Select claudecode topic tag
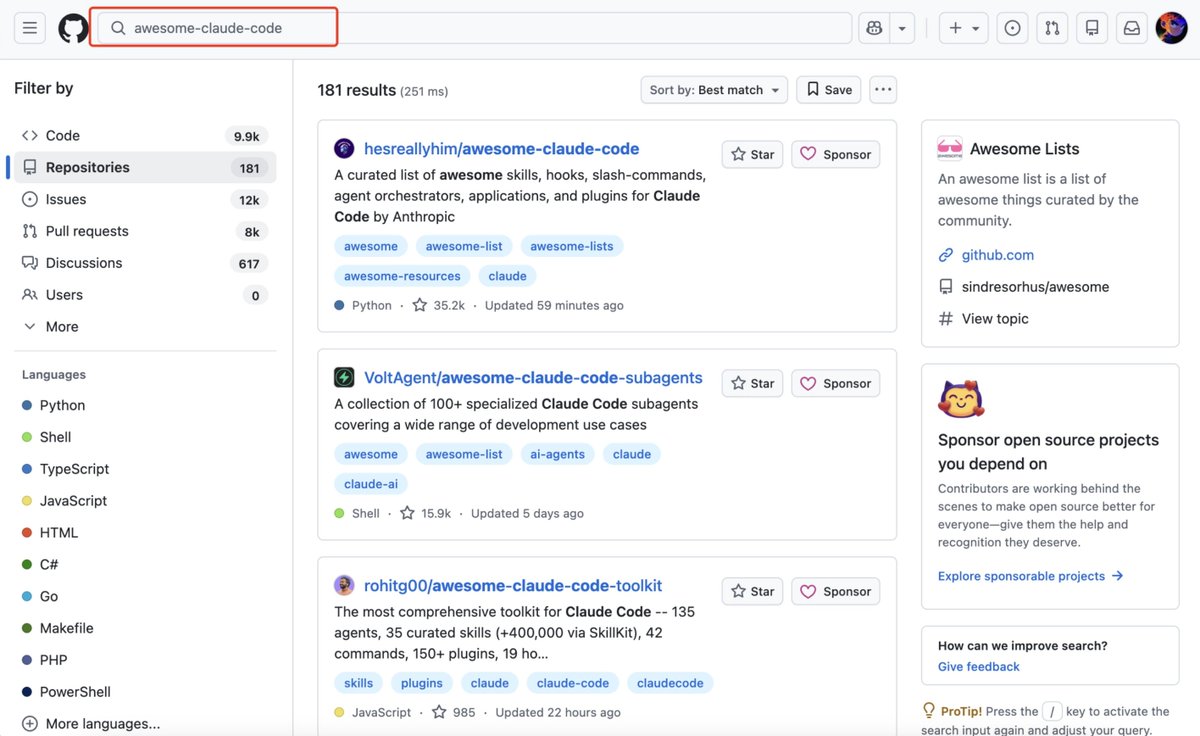 point(670,683)
